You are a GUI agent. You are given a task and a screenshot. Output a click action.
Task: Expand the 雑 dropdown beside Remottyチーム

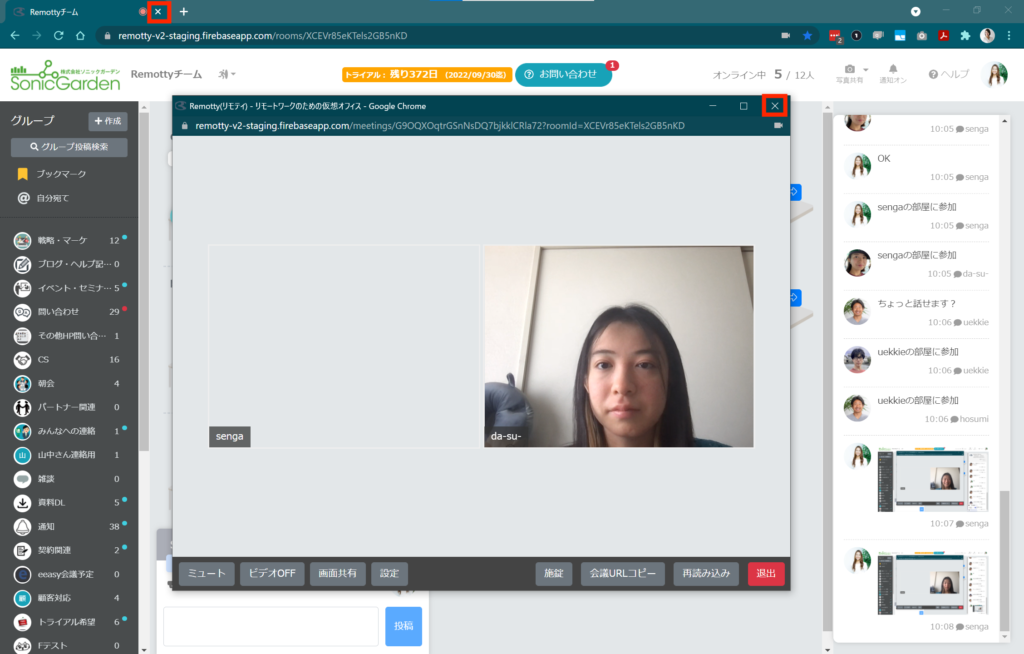tap(227, 74)
